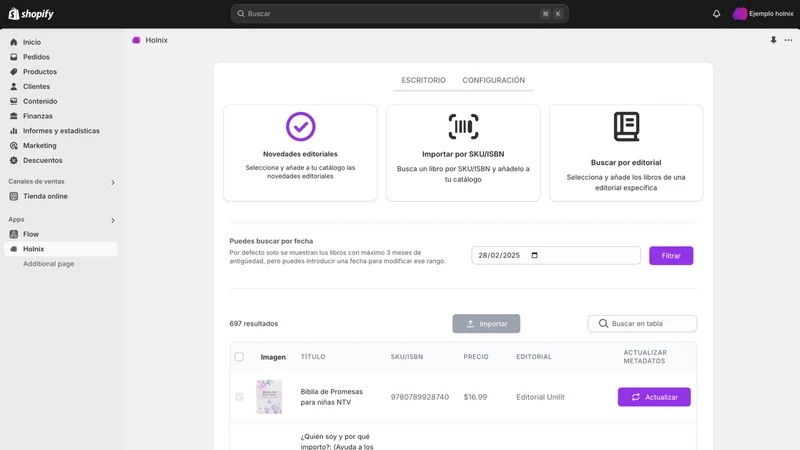The width and height of the screenshot is (800, 450).
Task: Click the Importar button
Action: pos(486,323)
